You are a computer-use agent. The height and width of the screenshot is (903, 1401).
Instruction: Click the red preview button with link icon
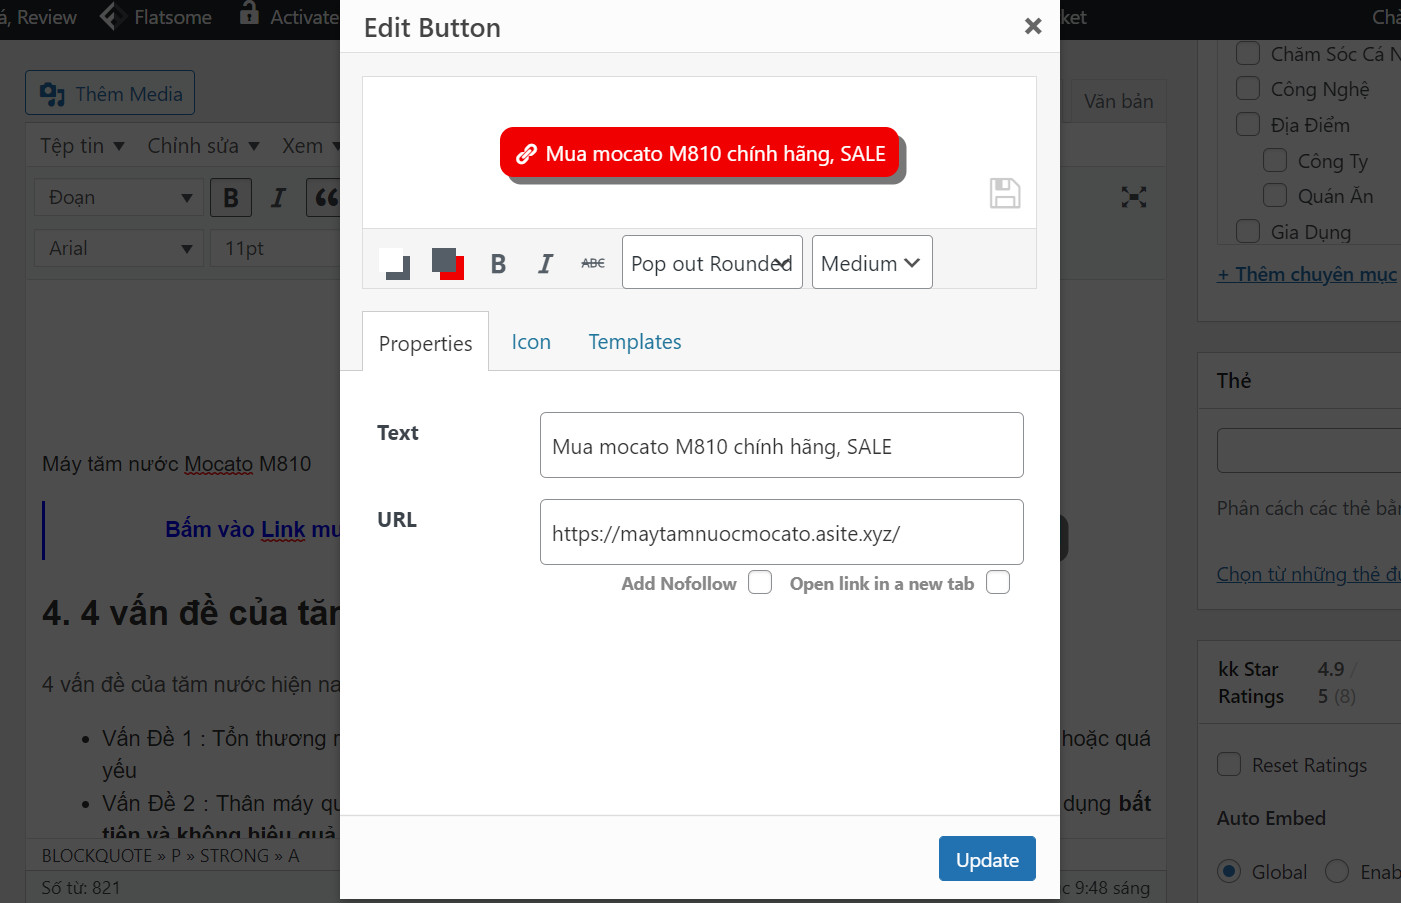coord(700,153)
